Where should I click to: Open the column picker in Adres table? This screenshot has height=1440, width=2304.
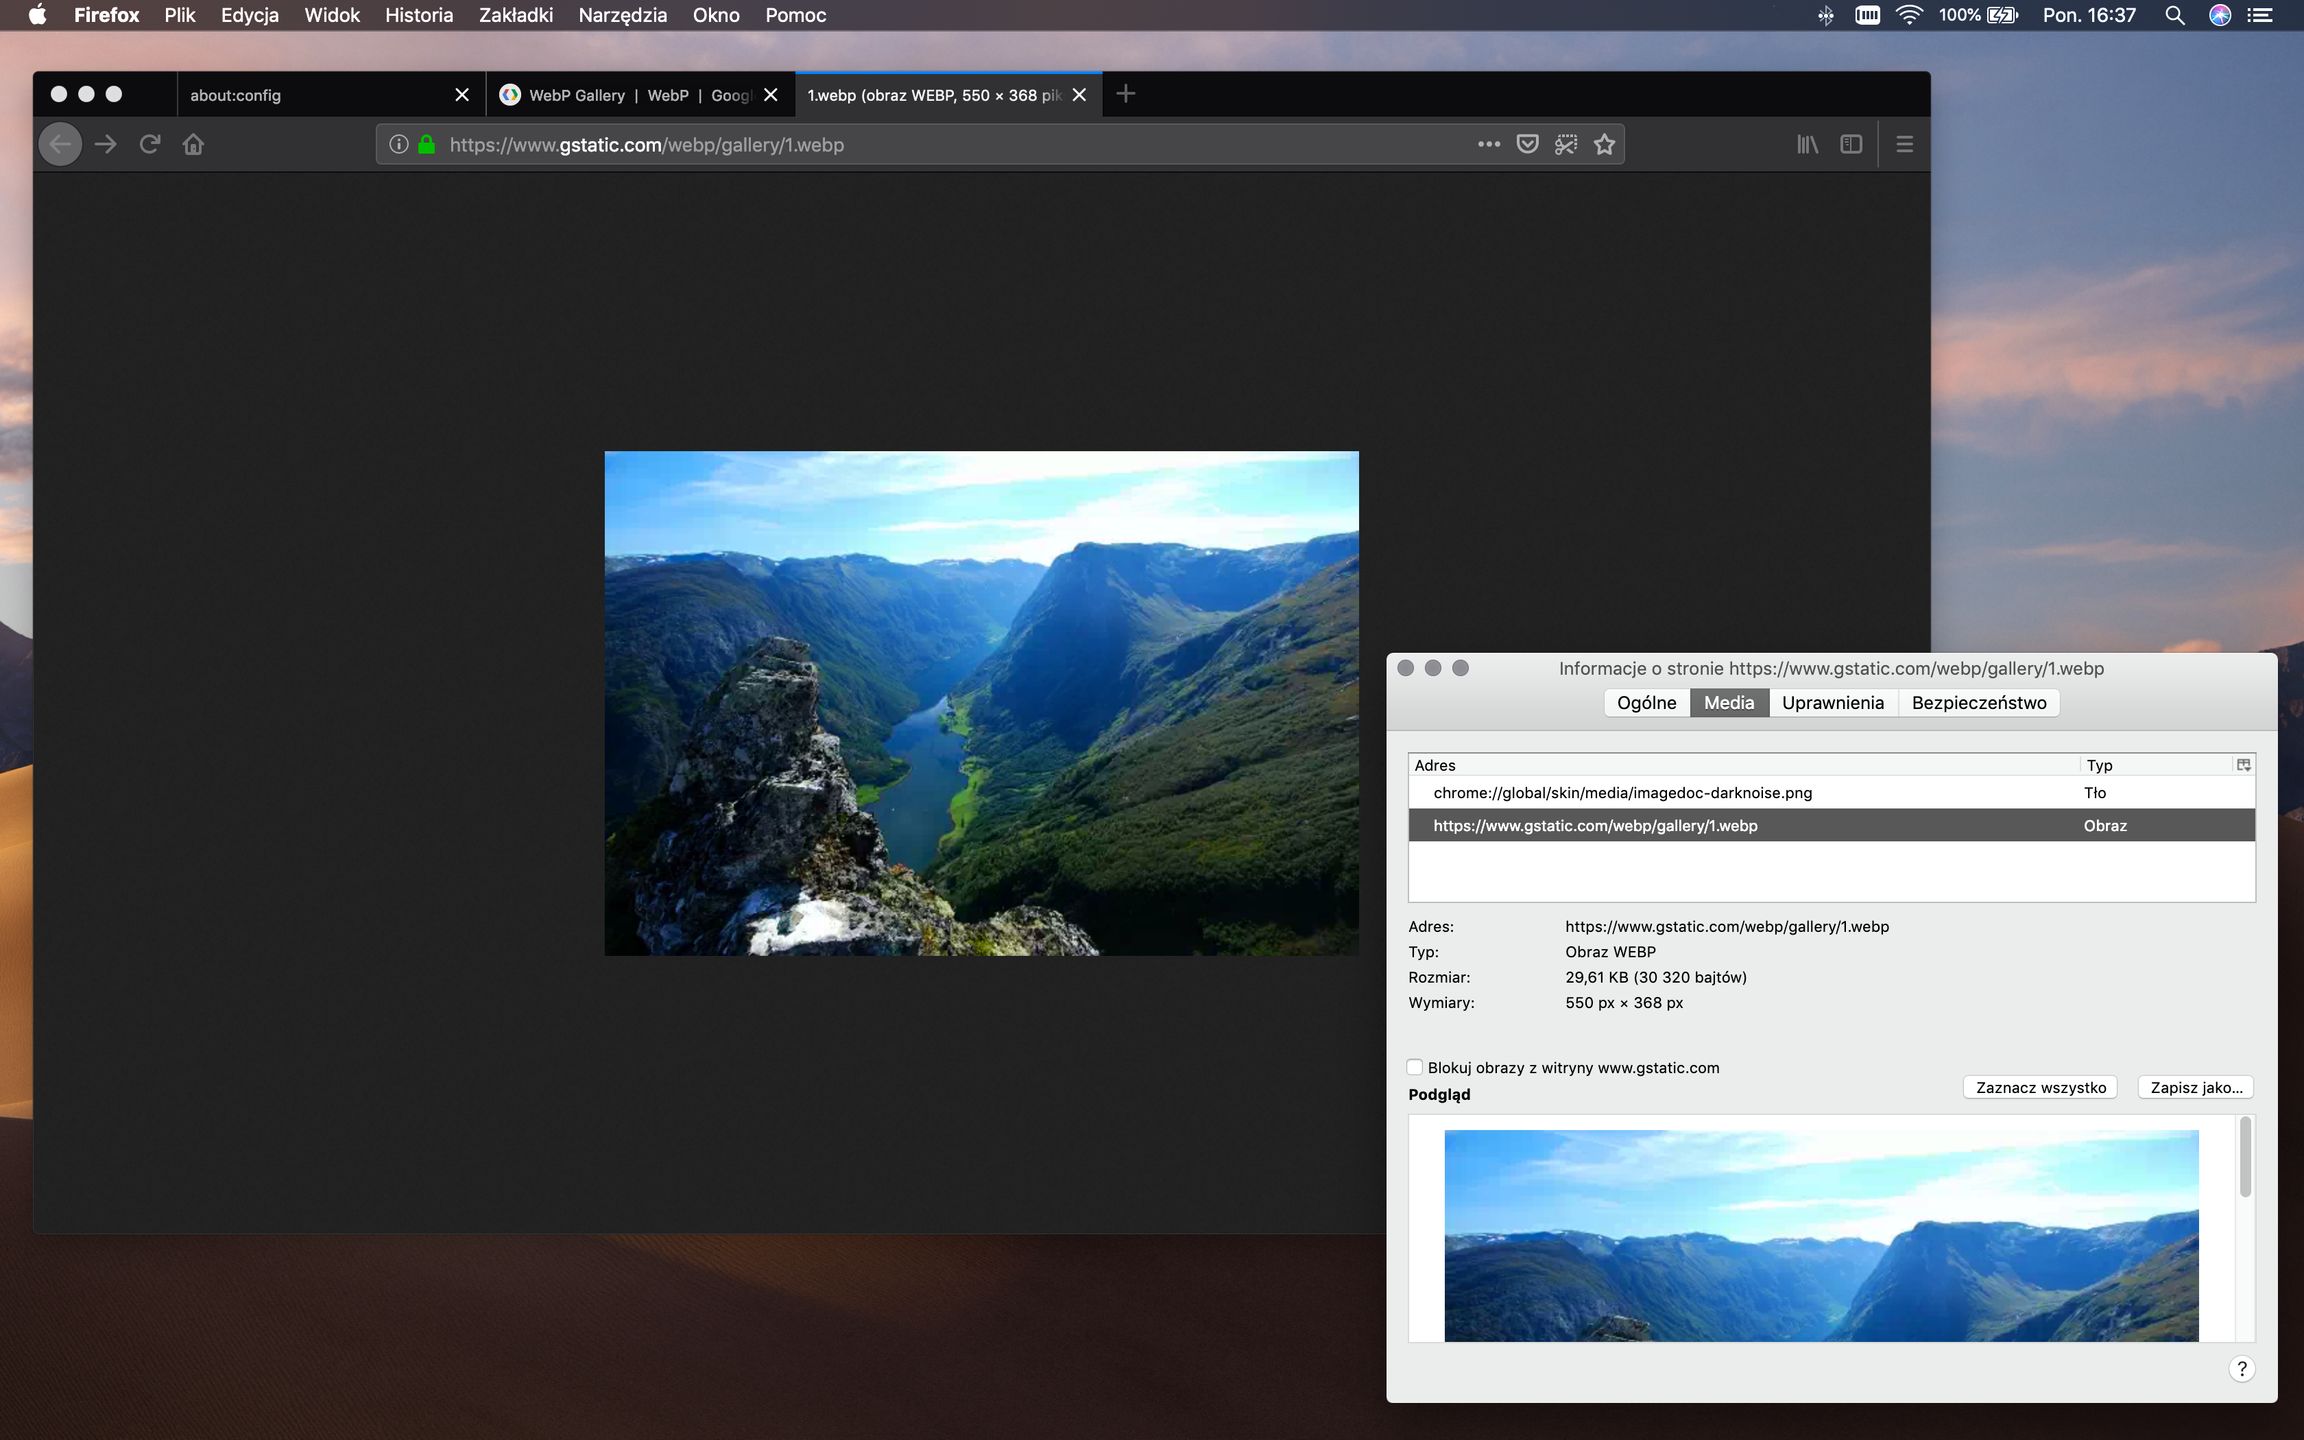click(2243, 764)
